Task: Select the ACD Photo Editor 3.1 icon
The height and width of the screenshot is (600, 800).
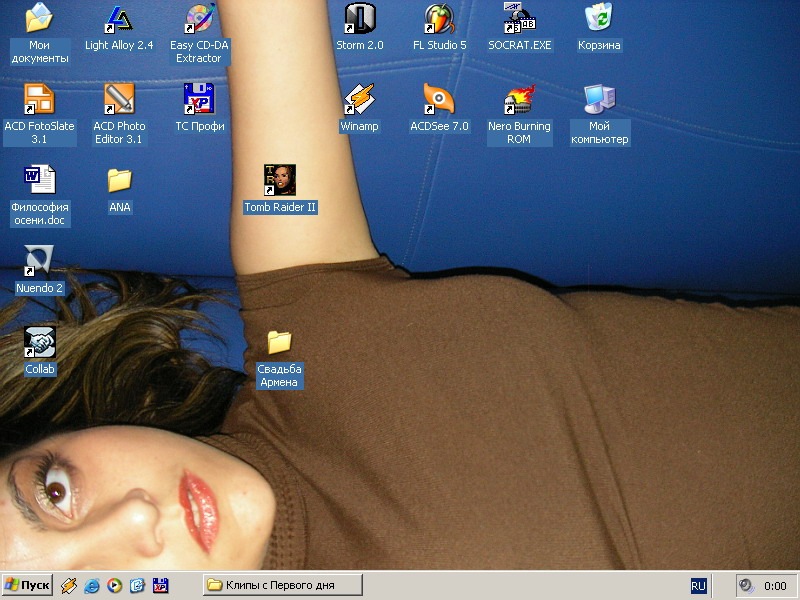Action: 119,100
